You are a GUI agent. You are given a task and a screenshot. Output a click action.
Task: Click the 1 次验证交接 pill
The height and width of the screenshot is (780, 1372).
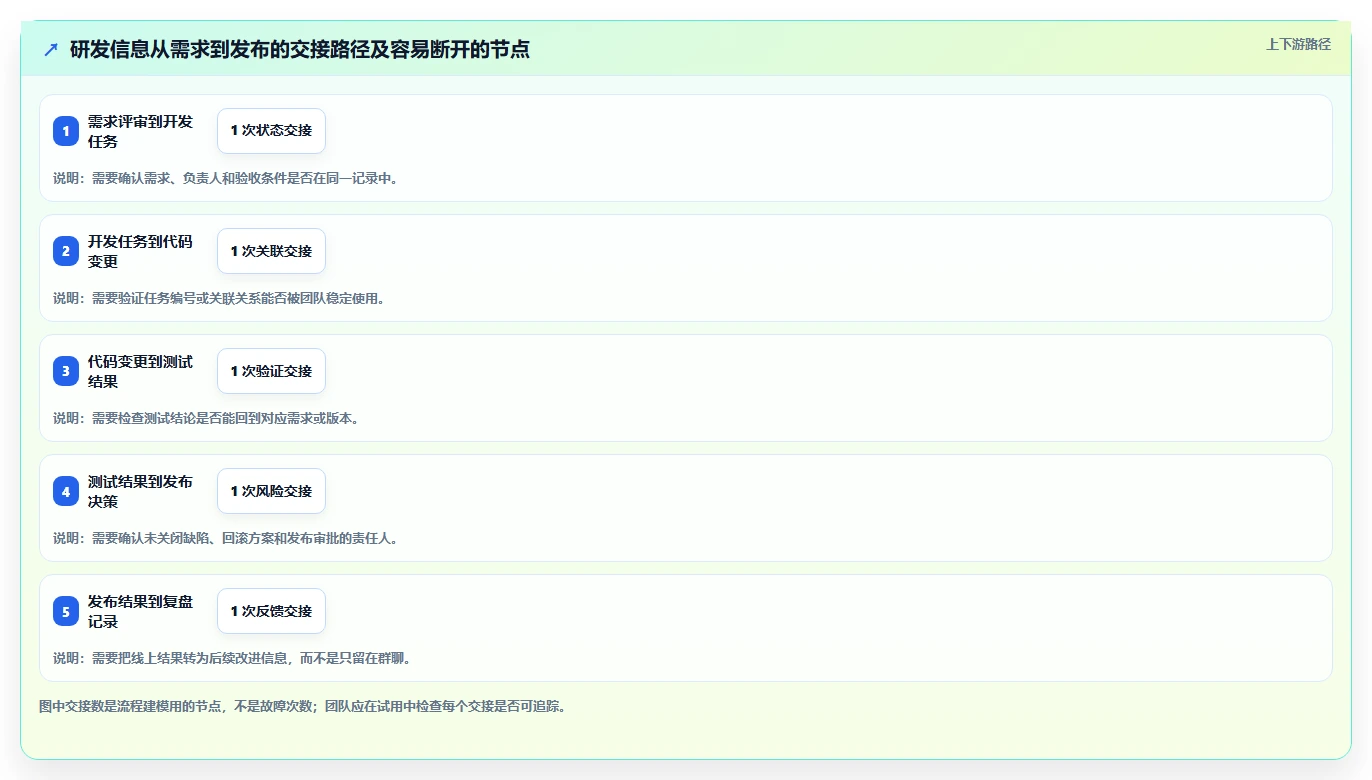(271, 371)
